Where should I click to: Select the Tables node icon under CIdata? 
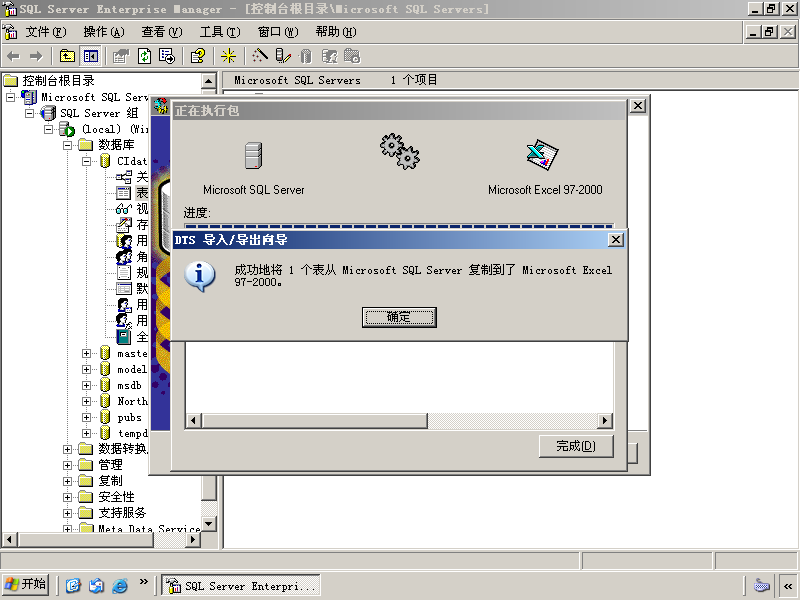(x=123, y=193)
